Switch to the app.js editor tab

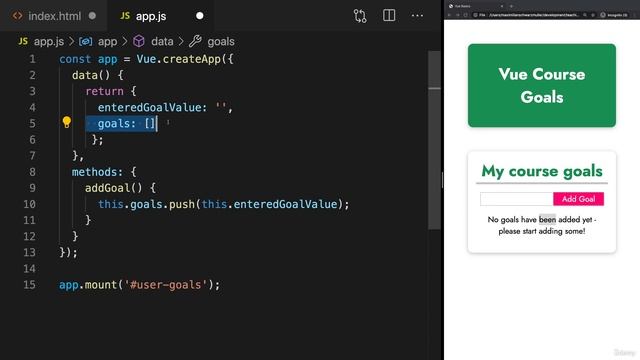(161, 16)
